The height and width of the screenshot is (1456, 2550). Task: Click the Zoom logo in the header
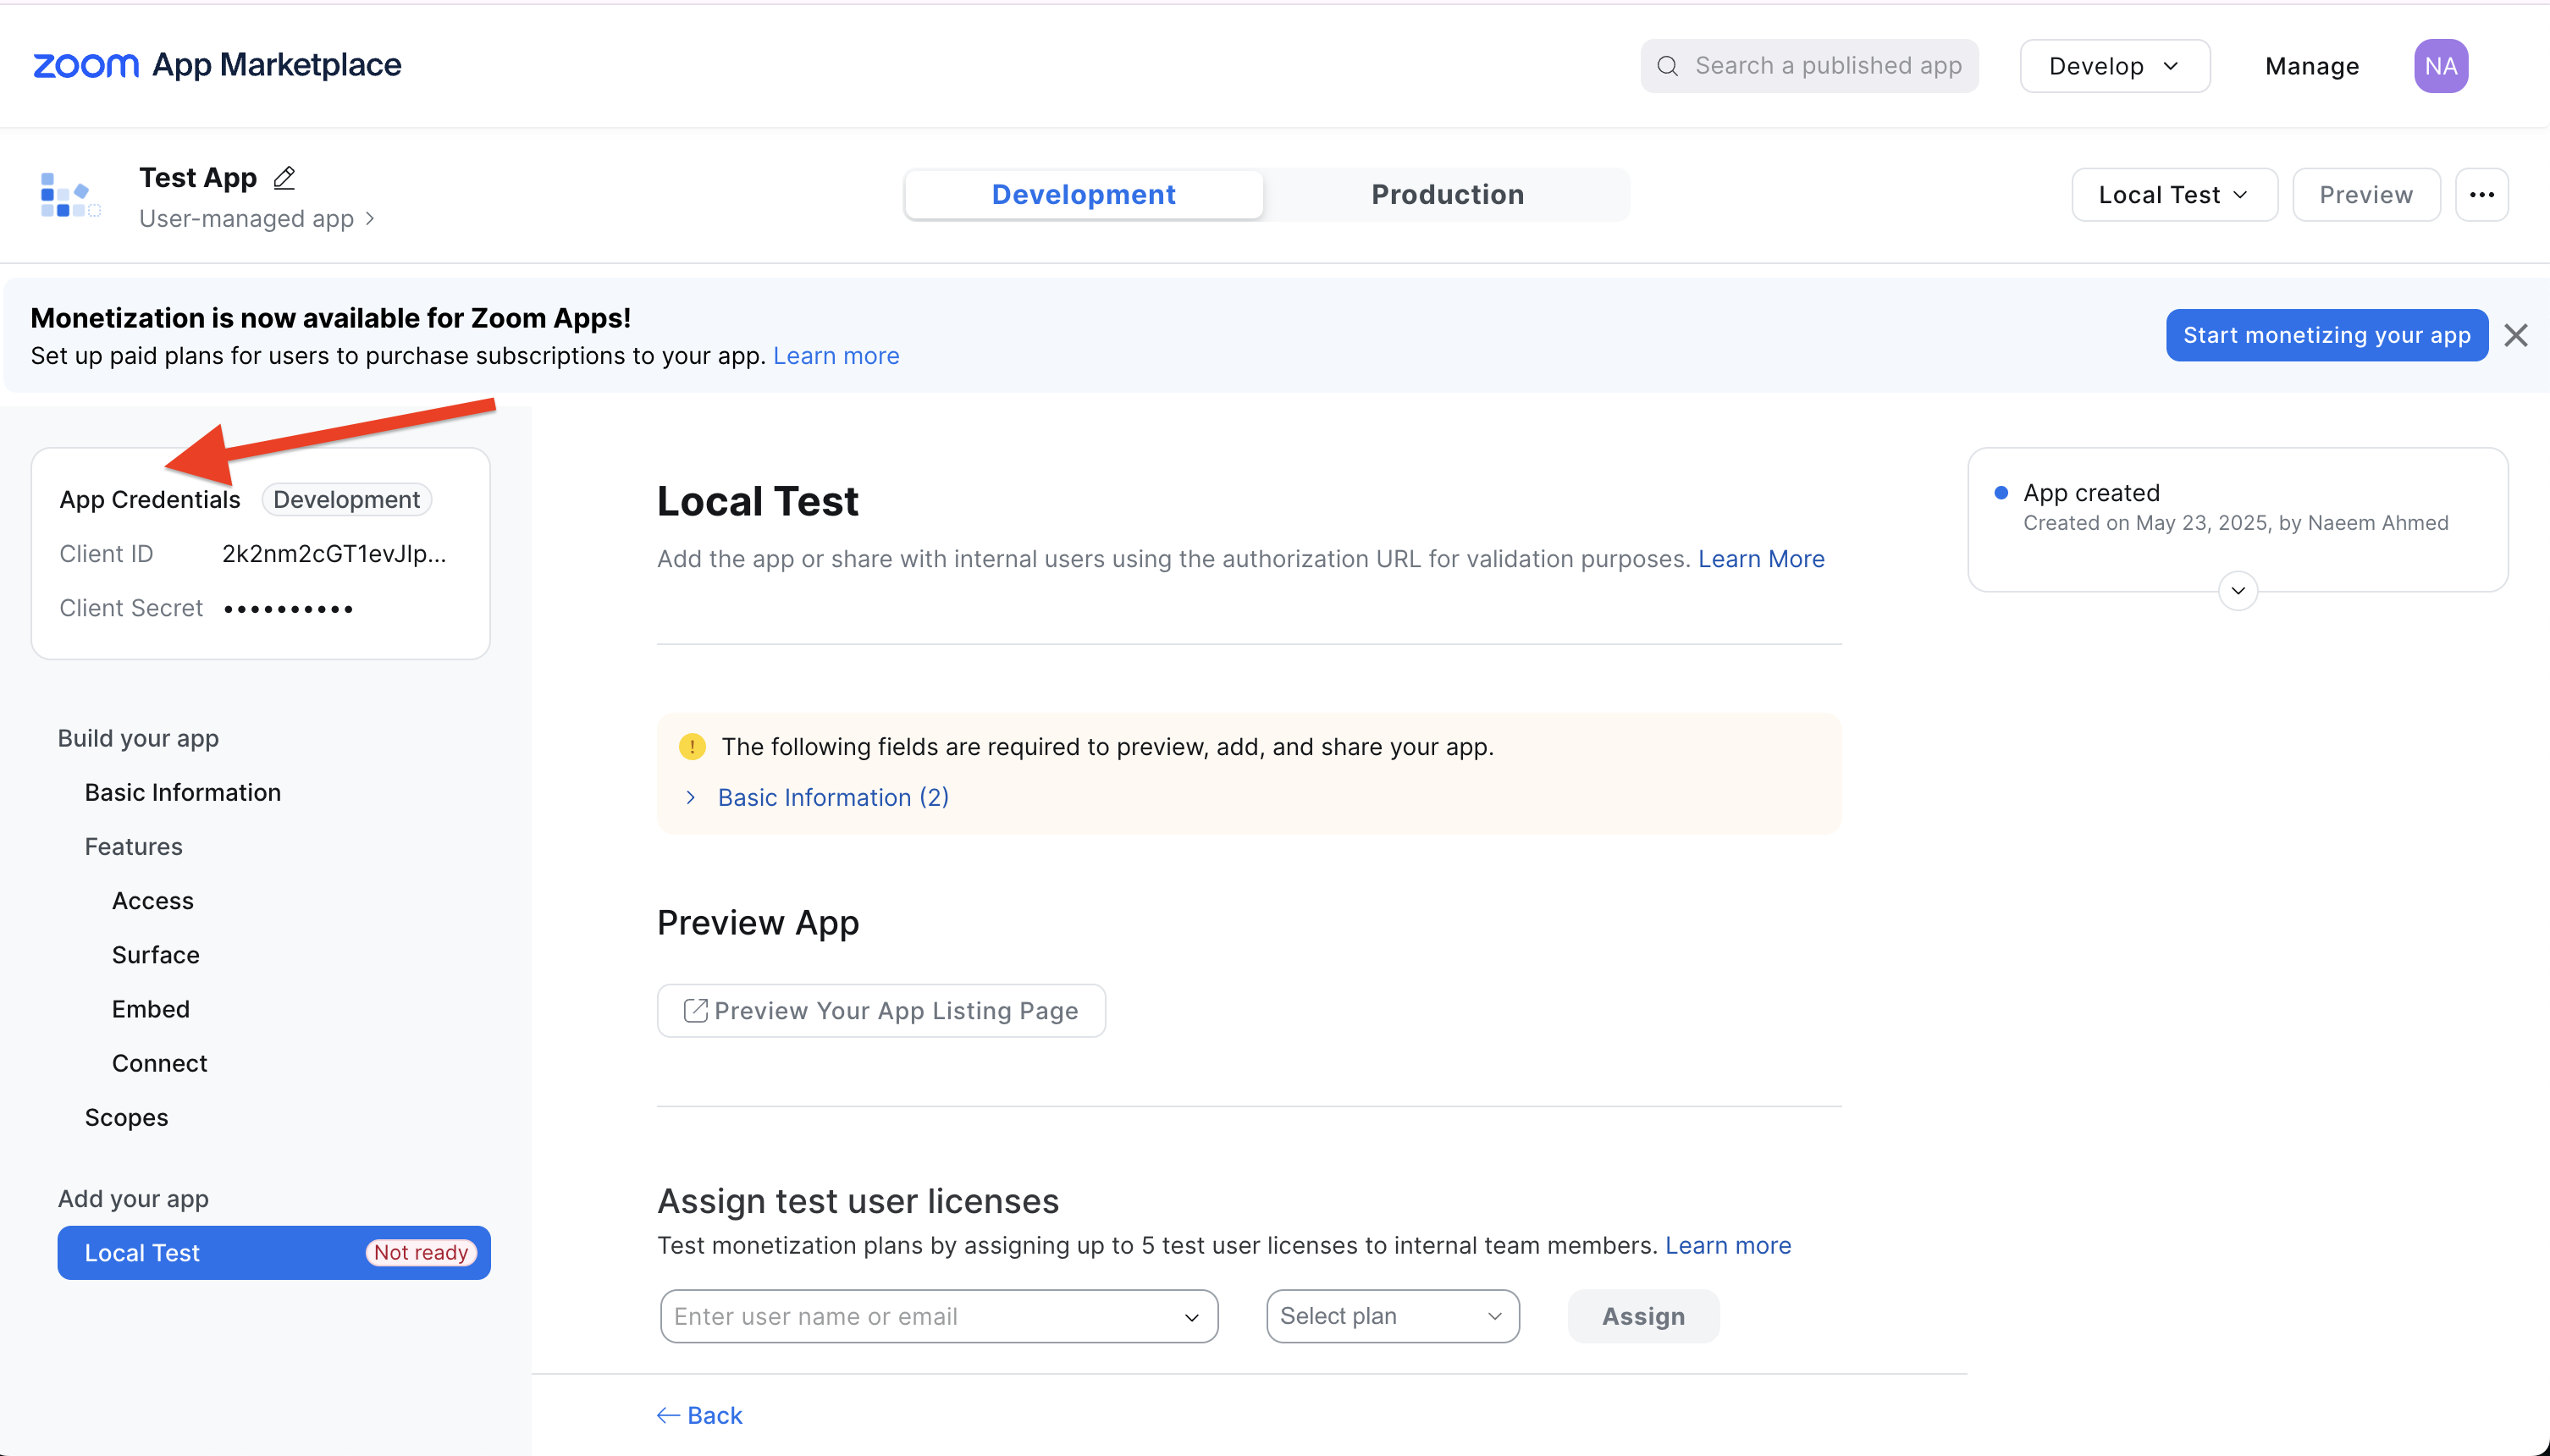[86, 66]
